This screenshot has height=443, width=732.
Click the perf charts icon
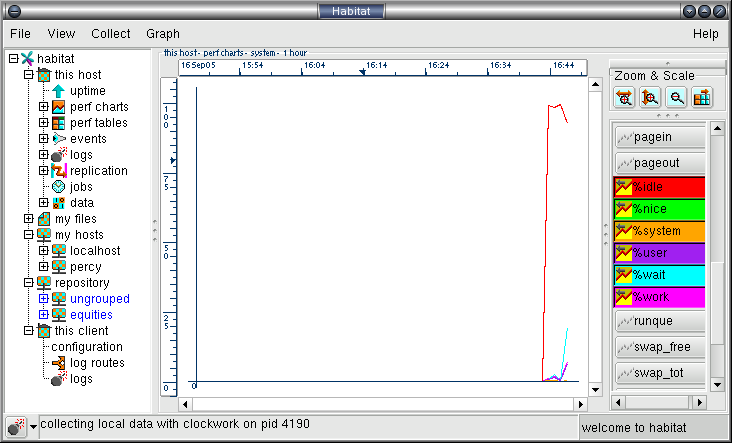point(58,107)
